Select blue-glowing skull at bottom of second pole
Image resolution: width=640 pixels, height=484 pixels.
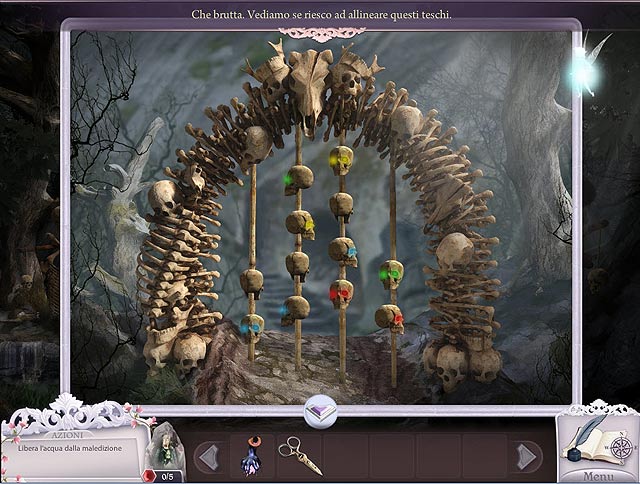[x=295, y=309]
